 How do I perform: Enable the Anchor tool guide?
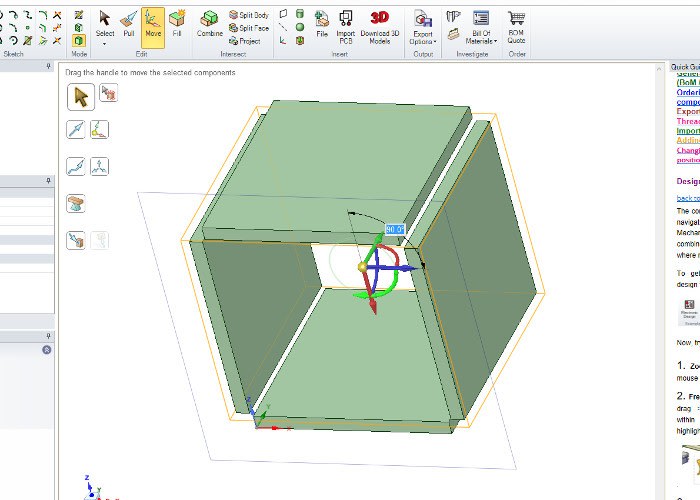(99, 129)
